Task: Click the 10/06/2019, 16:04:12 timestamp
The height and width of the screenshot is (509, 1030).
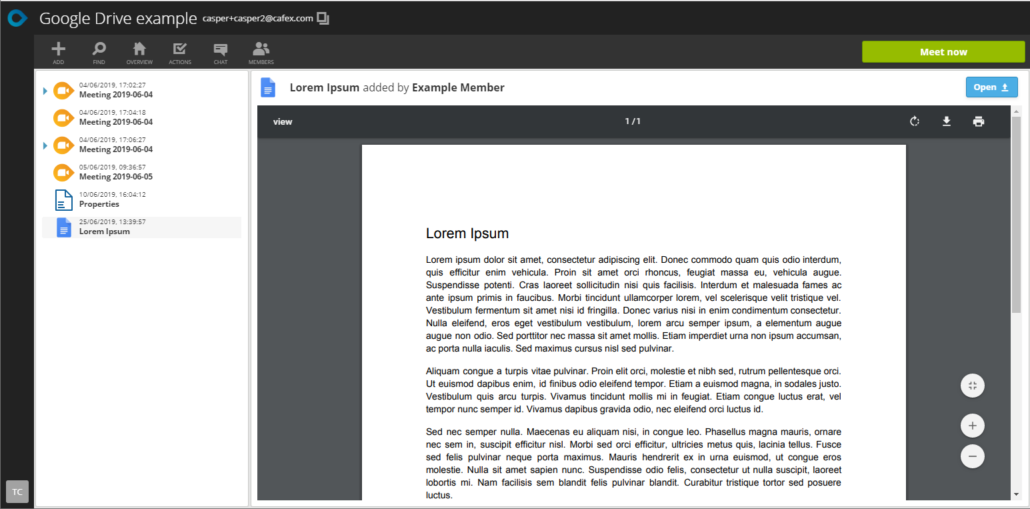Action: 112,194
